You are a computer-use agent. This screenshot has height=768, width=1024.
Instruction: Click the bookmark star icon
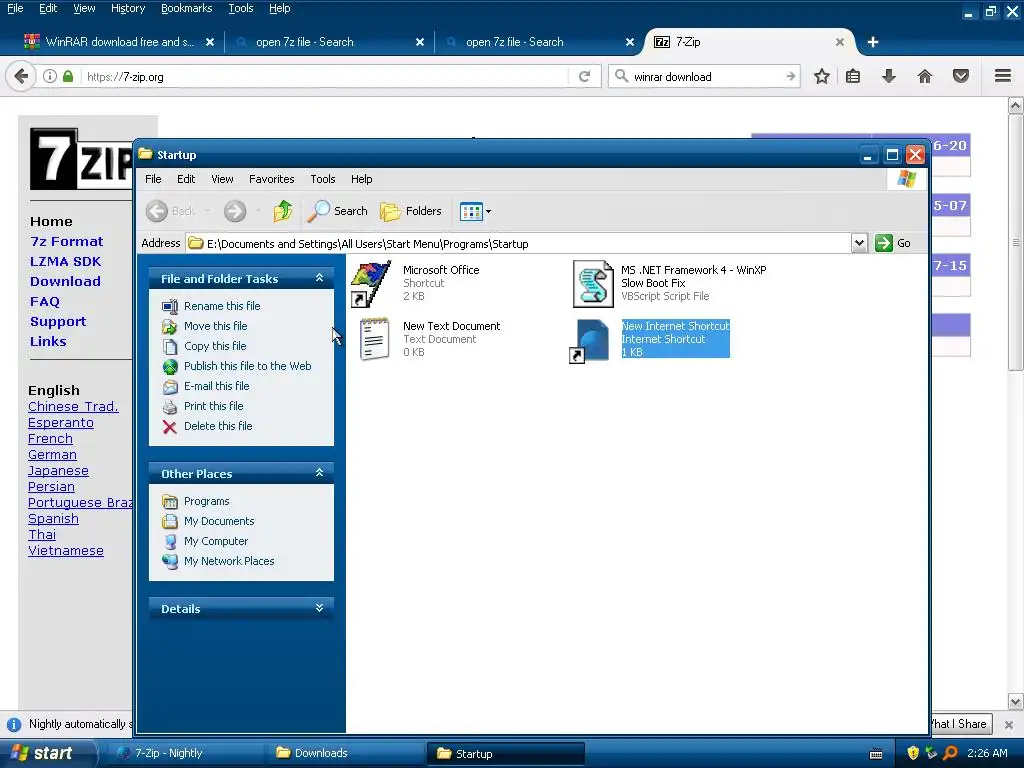tap(822, 76)
